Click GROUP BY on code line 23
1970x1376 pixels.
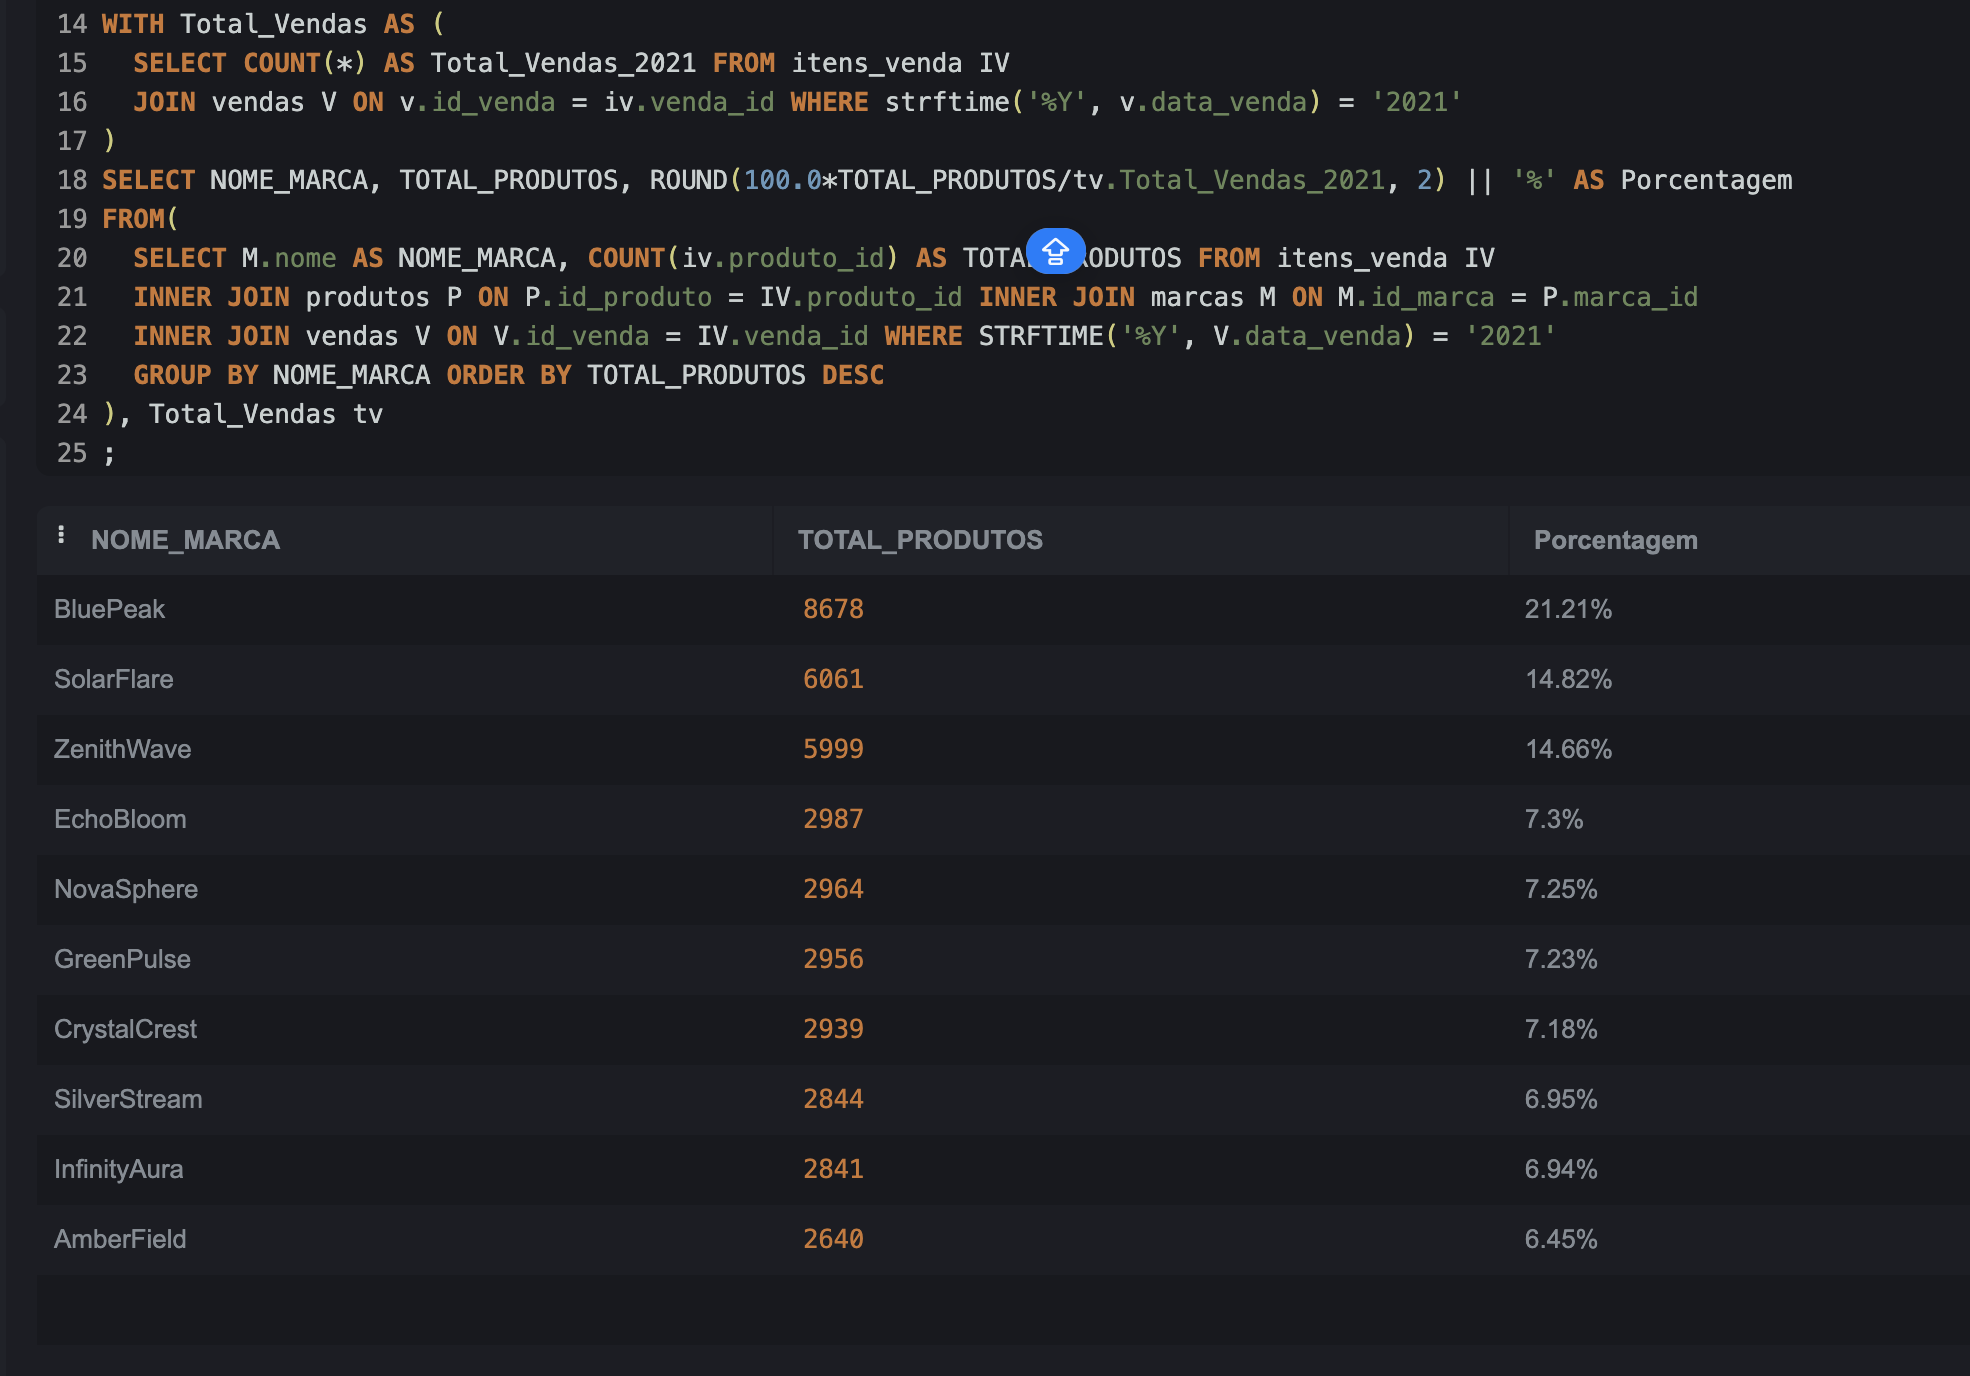click(x=196, y=375)
